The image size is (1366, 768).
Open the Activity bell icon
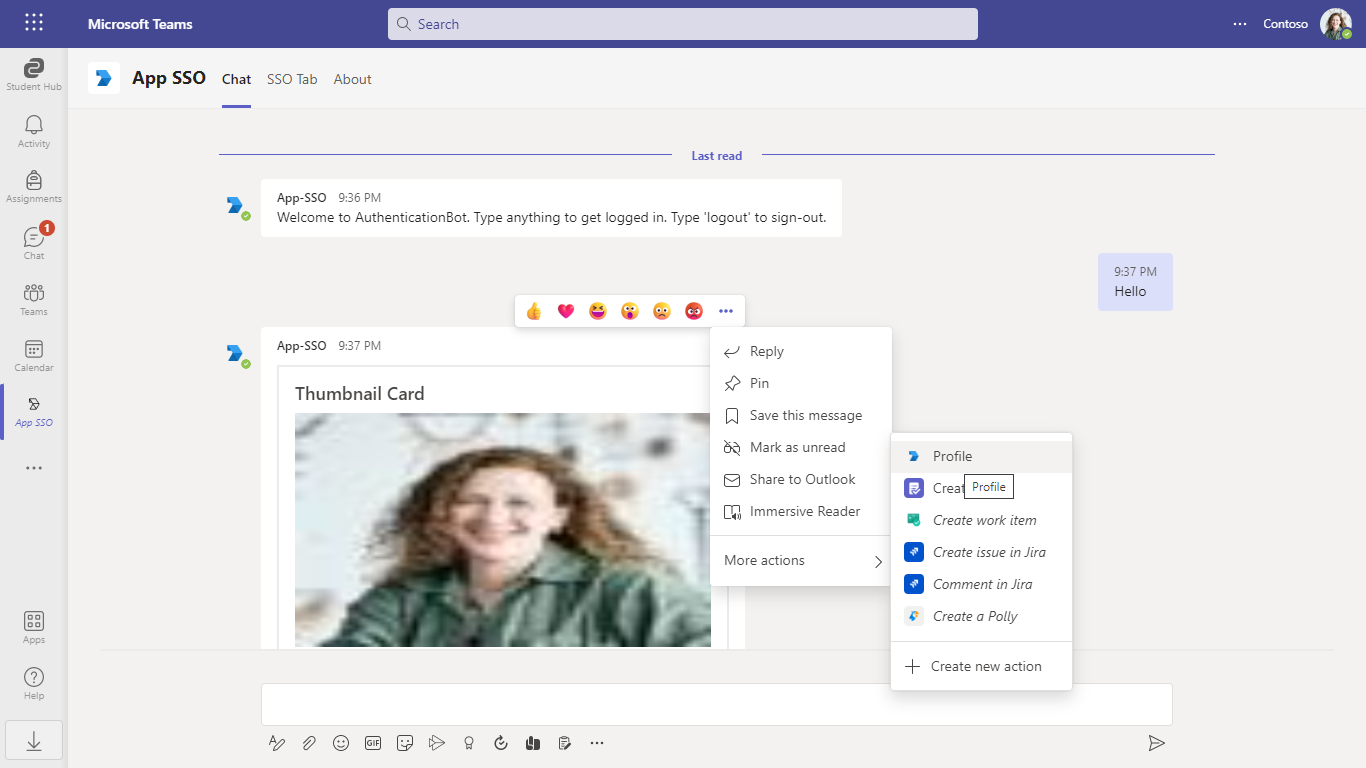pos(34,131)
